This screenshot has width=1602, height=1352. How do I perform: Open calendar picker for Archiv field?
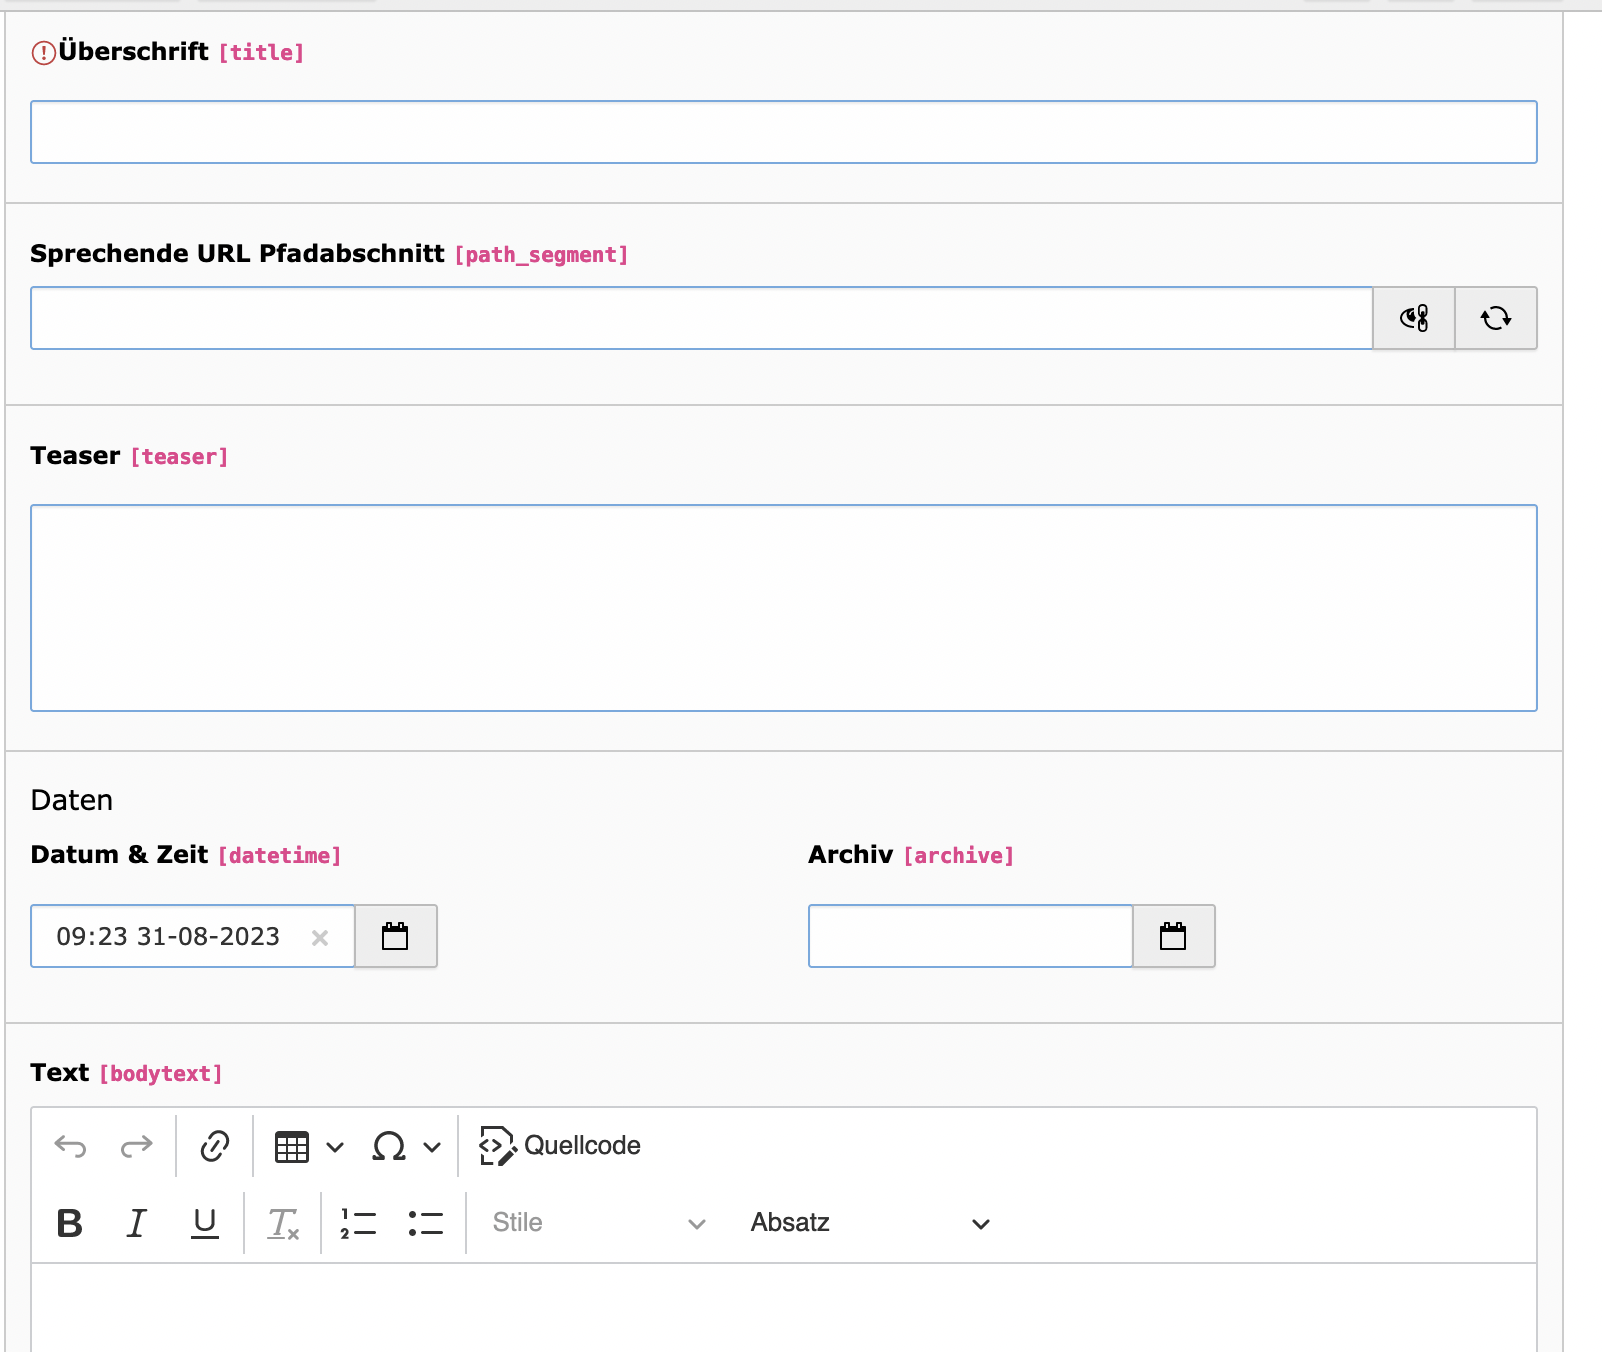[1173, 936]
